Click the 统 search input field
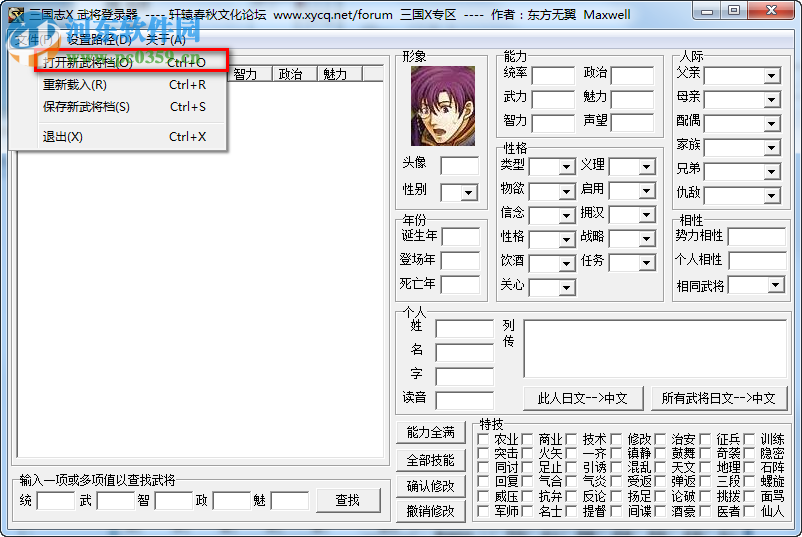Viewport: 802px width, 537px height. (56, 501)
